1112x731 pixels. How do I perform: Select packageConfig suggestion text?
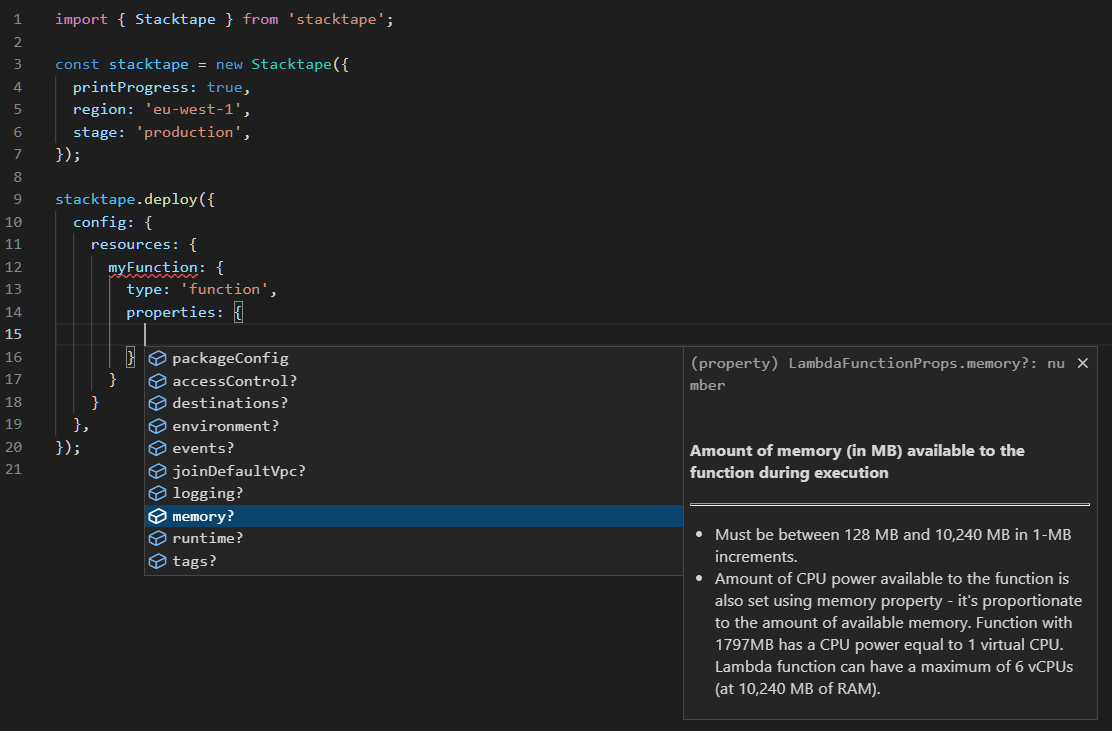[230, 358]
